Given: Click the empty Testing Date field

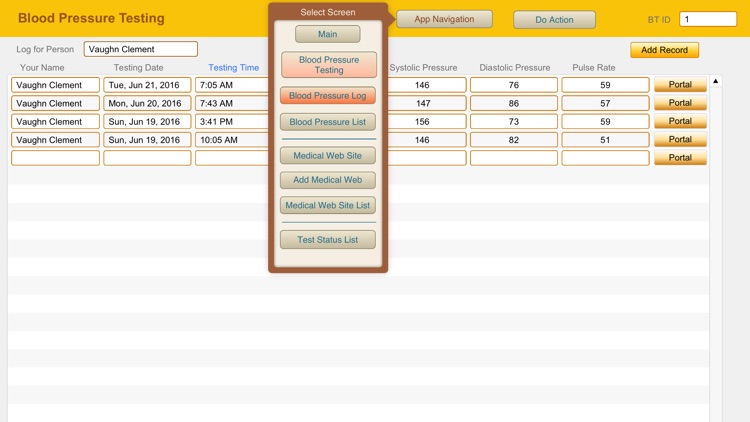Looking at the screenshot, I should coord(147,158).
